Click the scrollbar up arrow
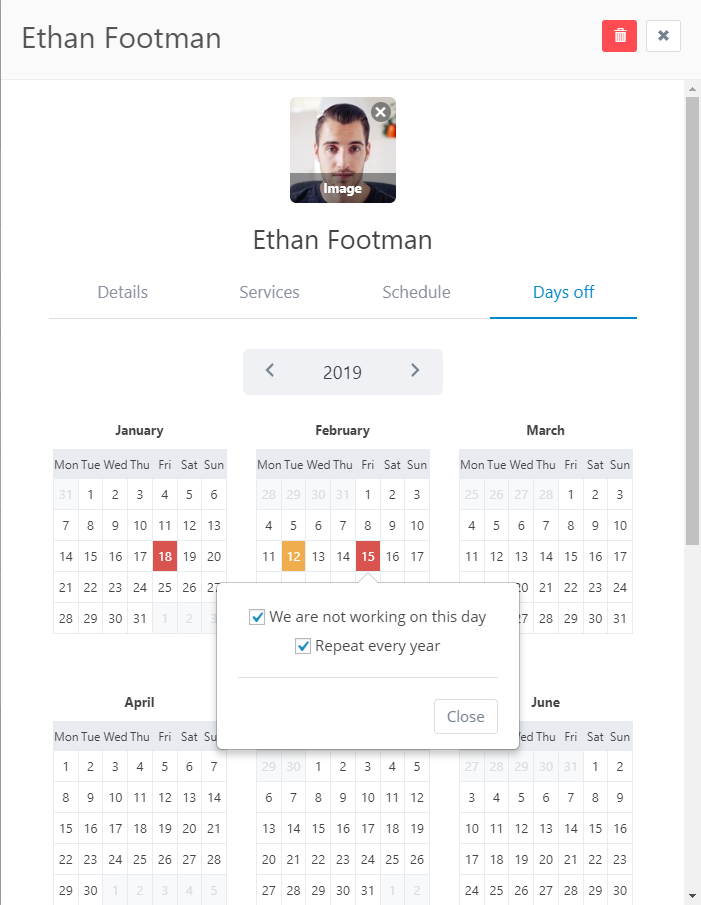This screenshot has width=701, height=905. tap(692, 89)
